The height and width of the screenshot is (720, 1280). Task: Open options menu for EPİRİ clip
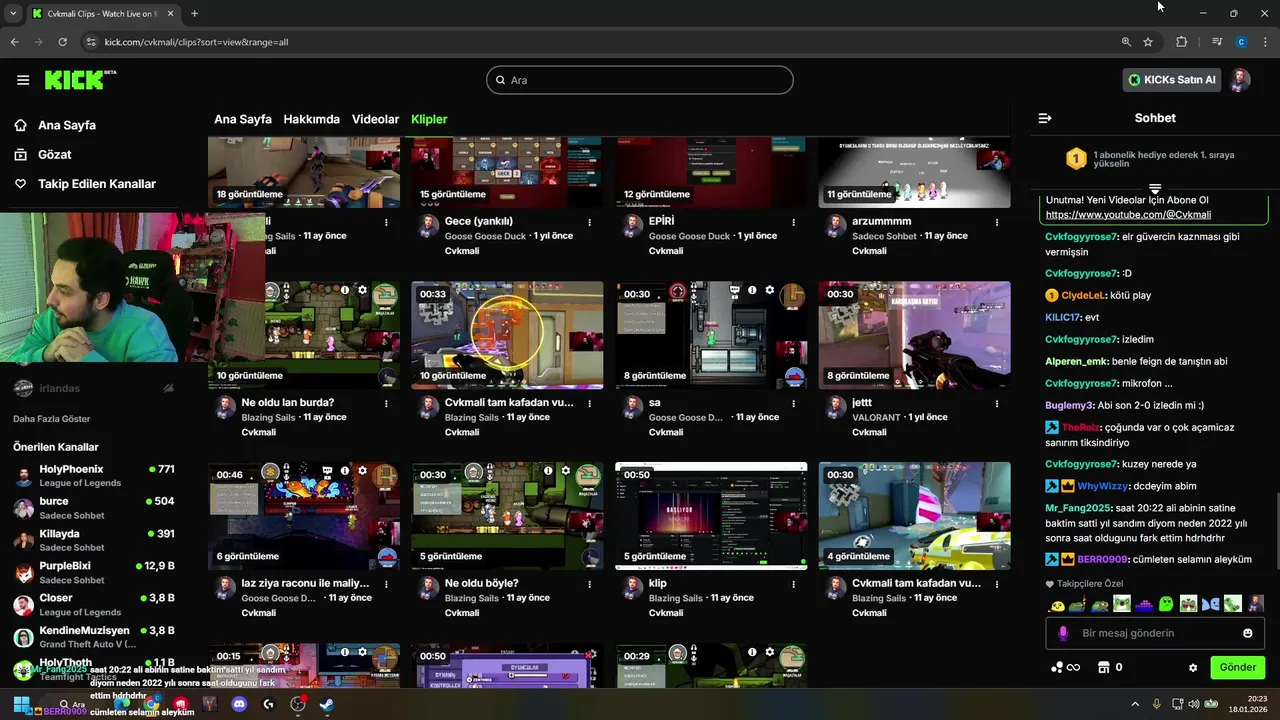(x=793, y=222)
